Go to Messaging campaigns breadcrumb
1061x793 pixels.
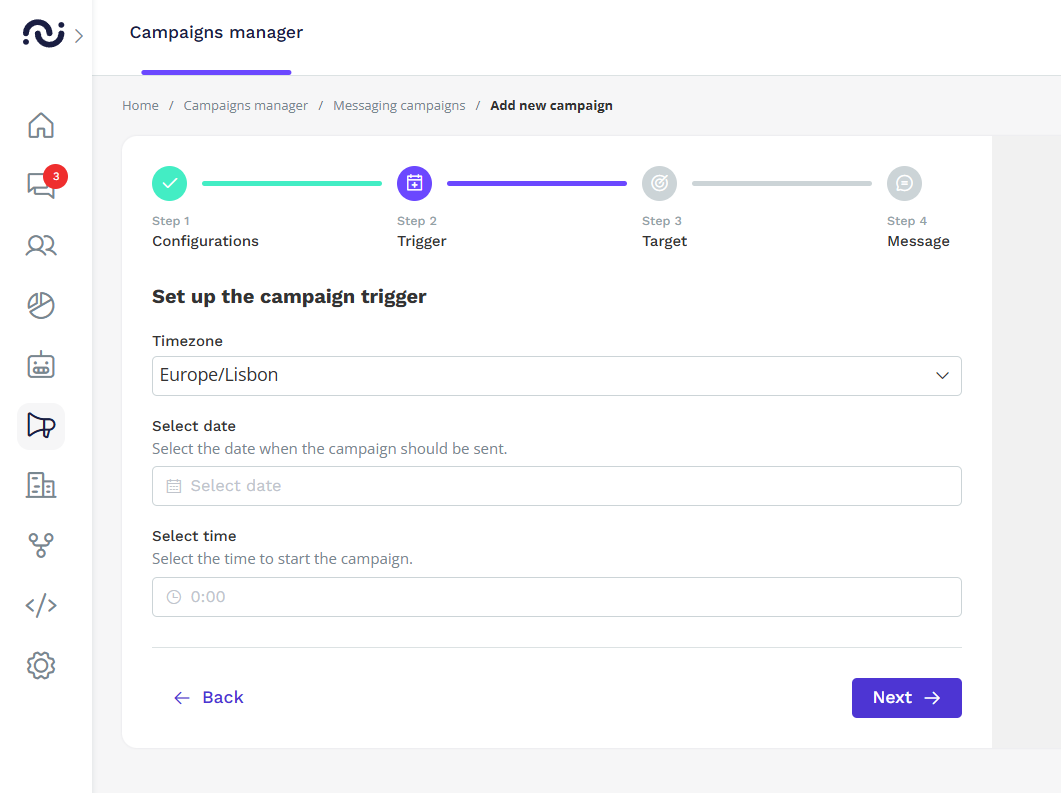tap(399, 105)
